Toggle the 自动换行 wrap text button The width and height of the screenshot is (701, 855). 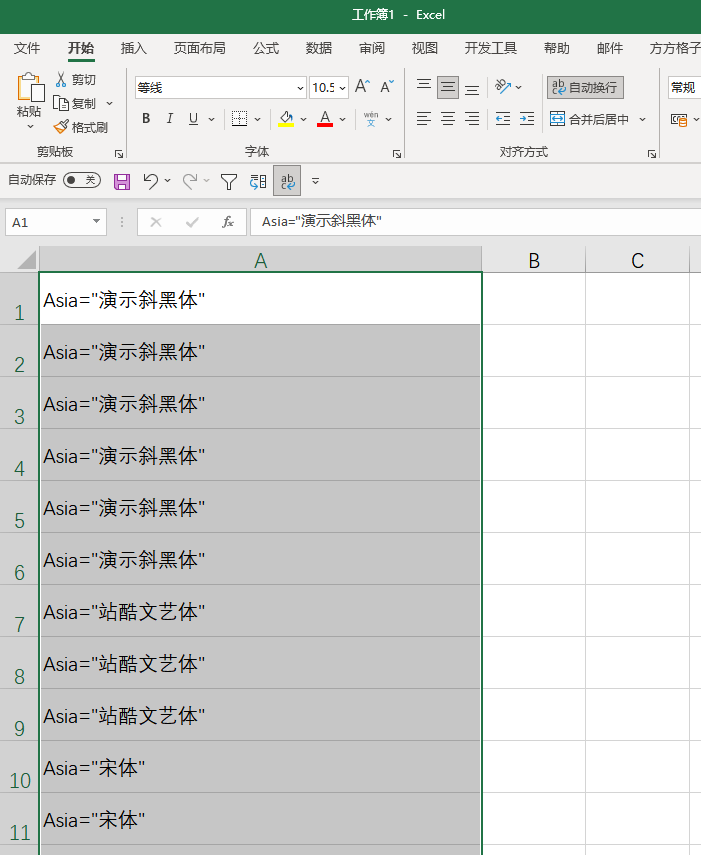(585, 87)
